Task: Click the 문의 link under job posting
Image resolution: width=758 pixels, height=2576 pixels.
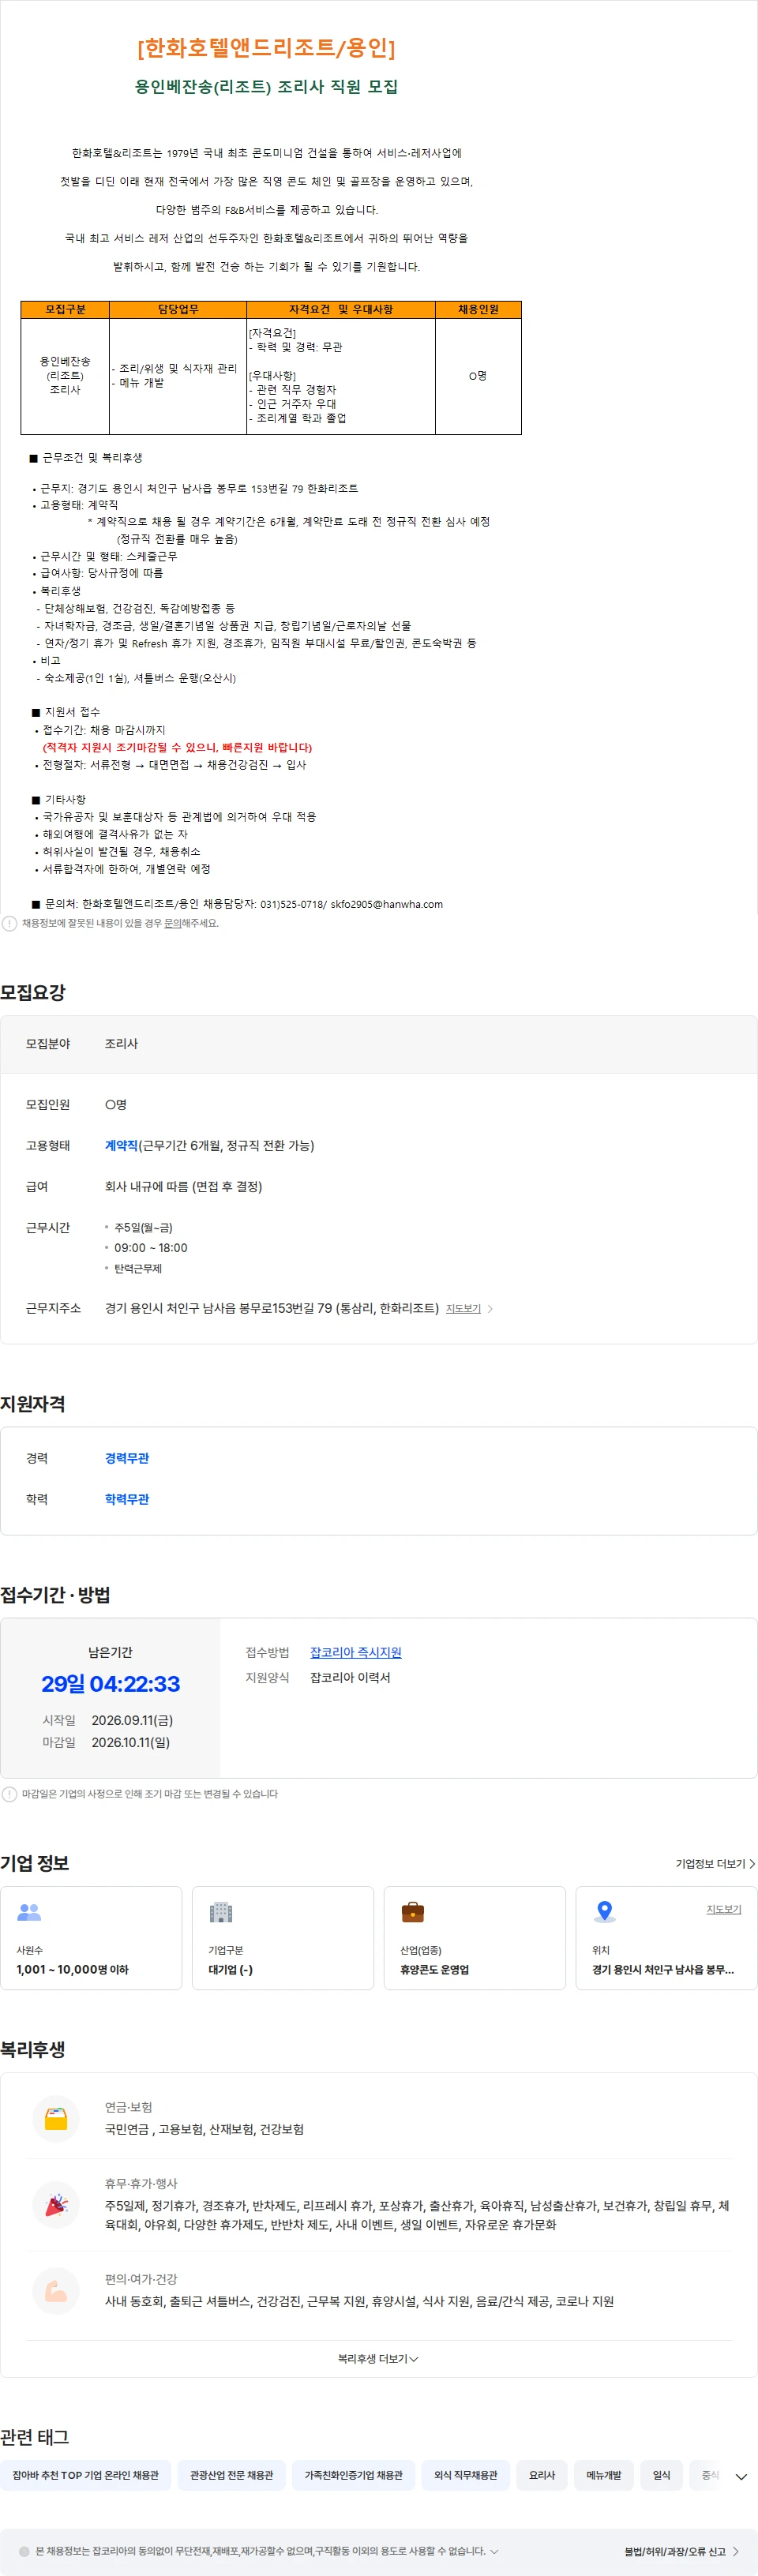Action: [x=172, y=923]
